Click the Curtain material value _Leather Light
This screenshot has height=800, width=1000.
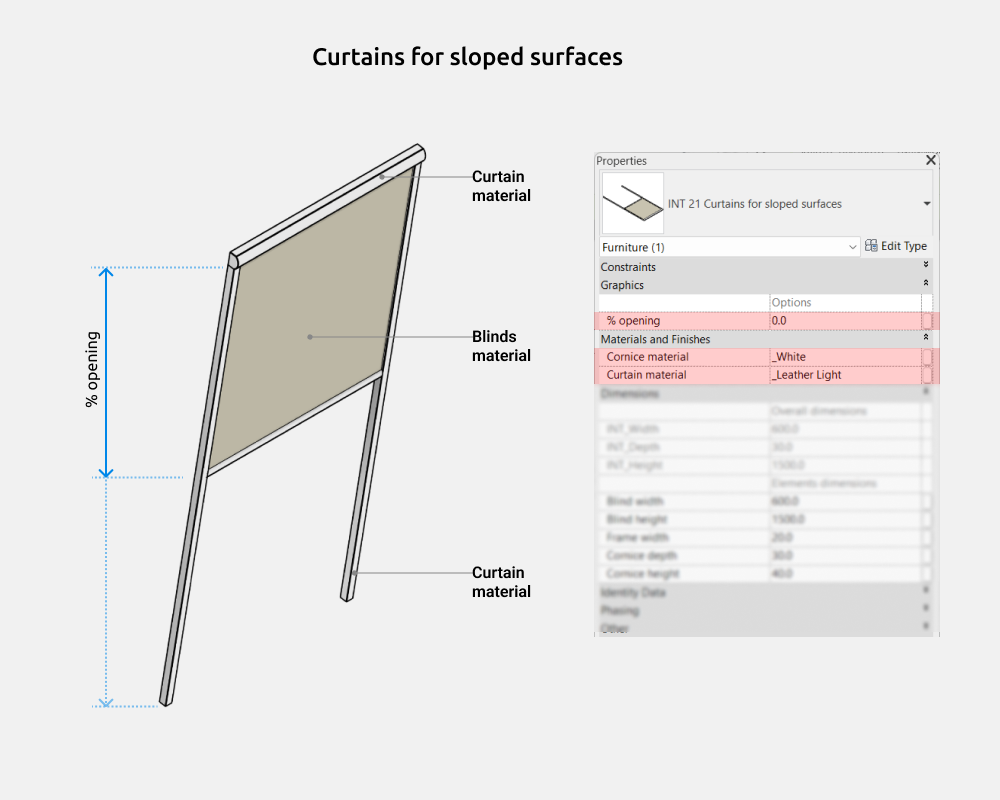[845, 375]
